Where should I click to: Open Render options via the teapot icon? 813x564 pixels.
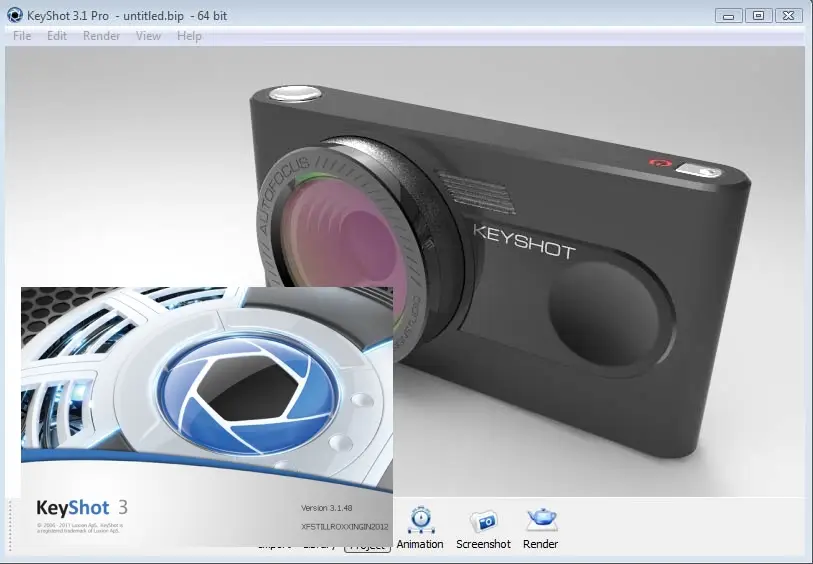point(541,528)
